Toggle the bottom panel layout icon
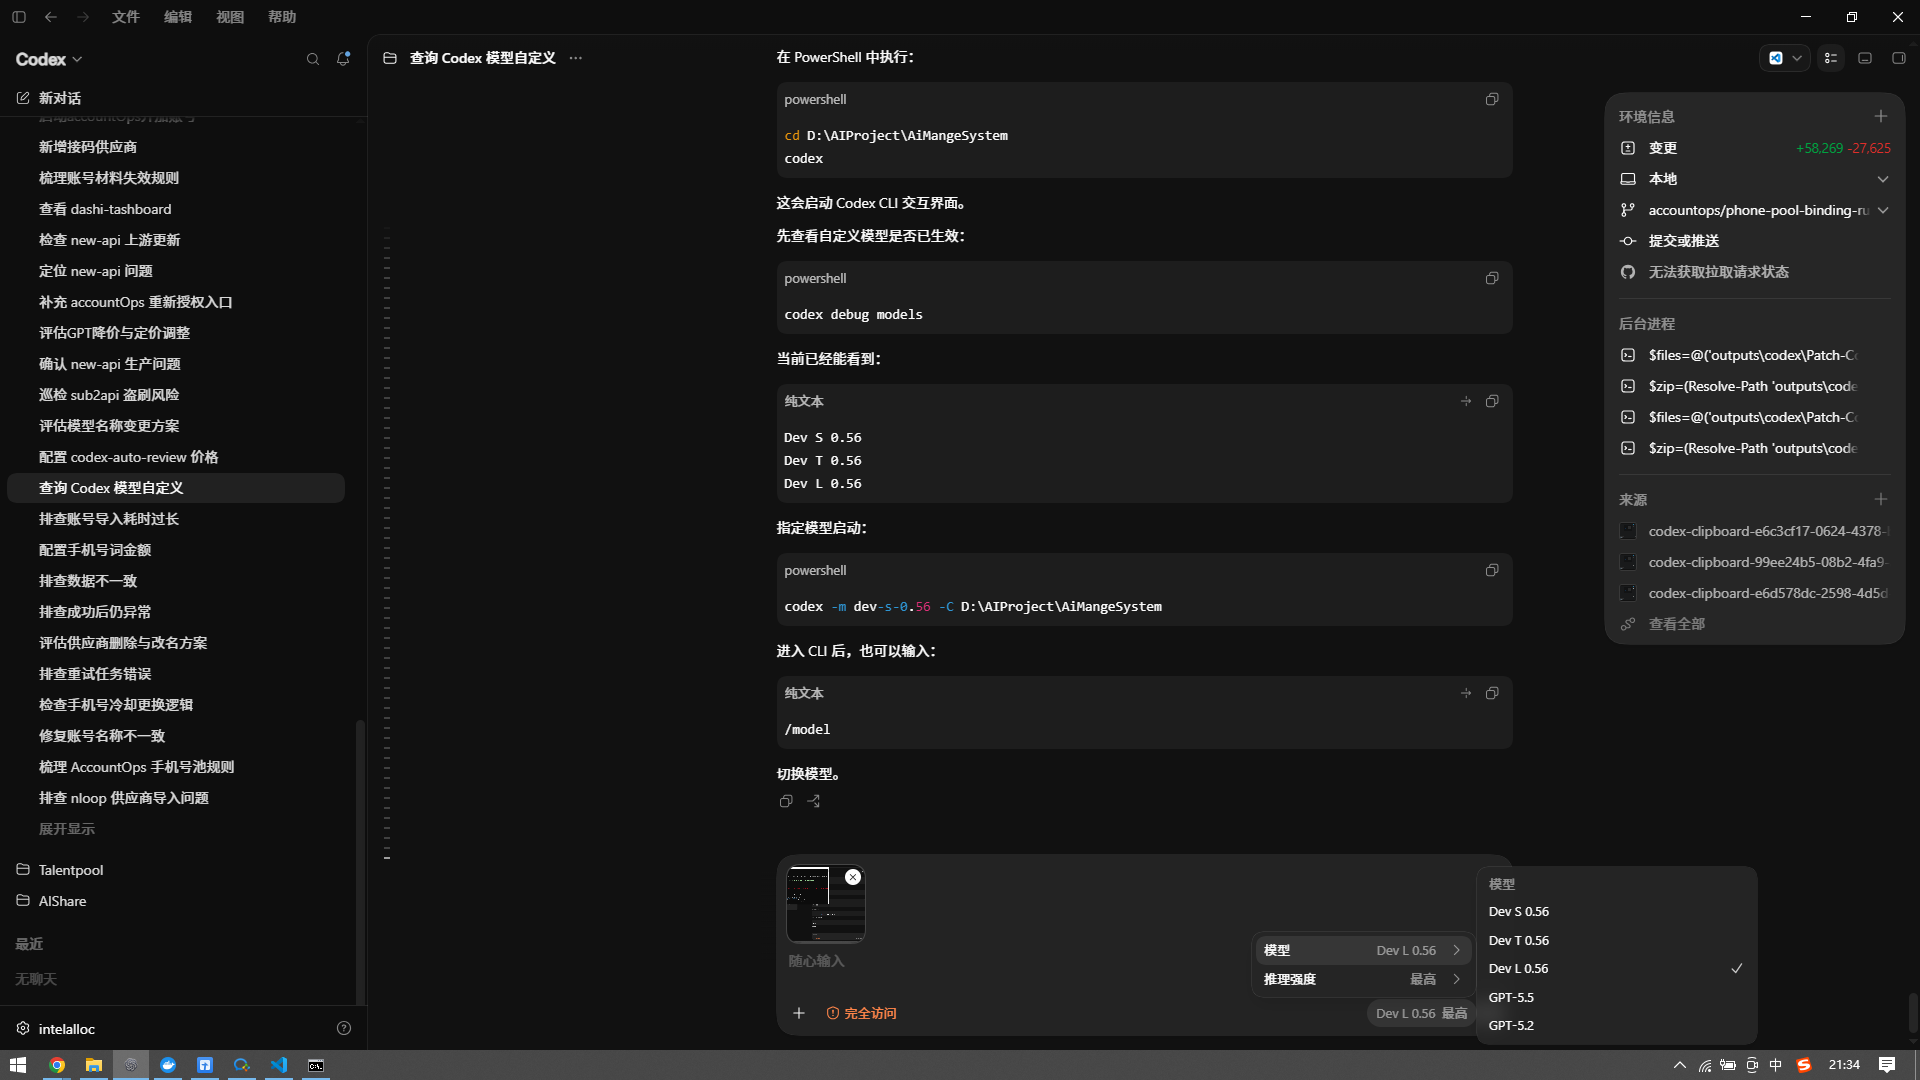The image size is (1920, 1080). [x=1865, y=58]
